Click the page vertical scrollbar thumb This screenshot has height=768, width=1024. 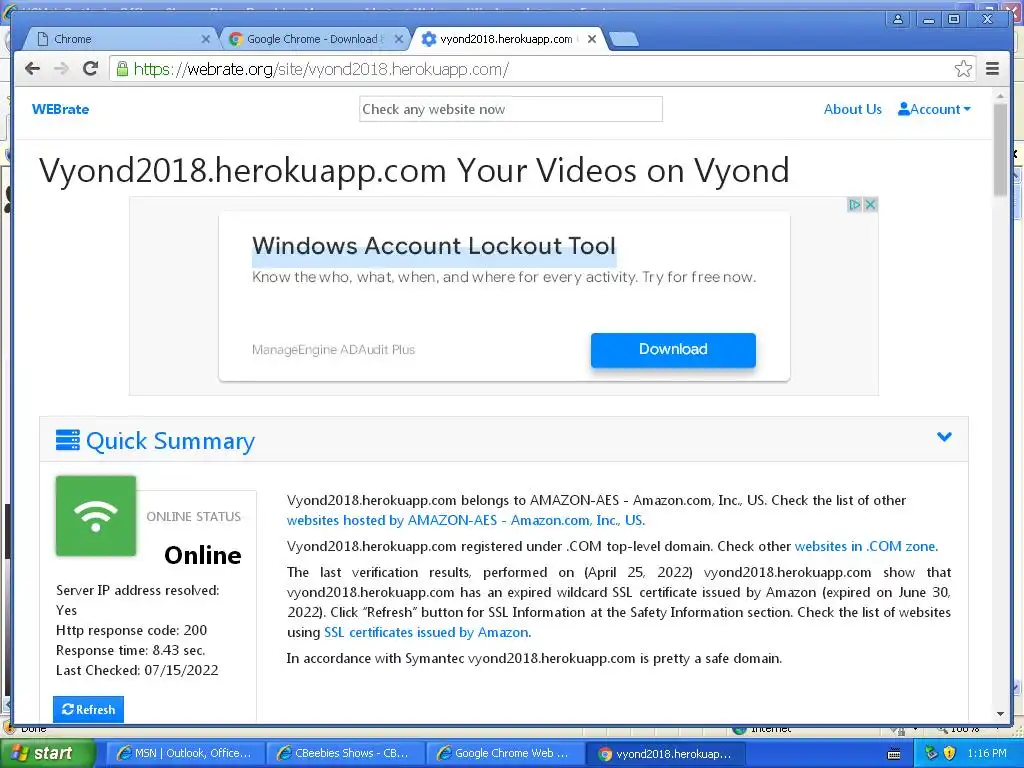point(1000,148)
